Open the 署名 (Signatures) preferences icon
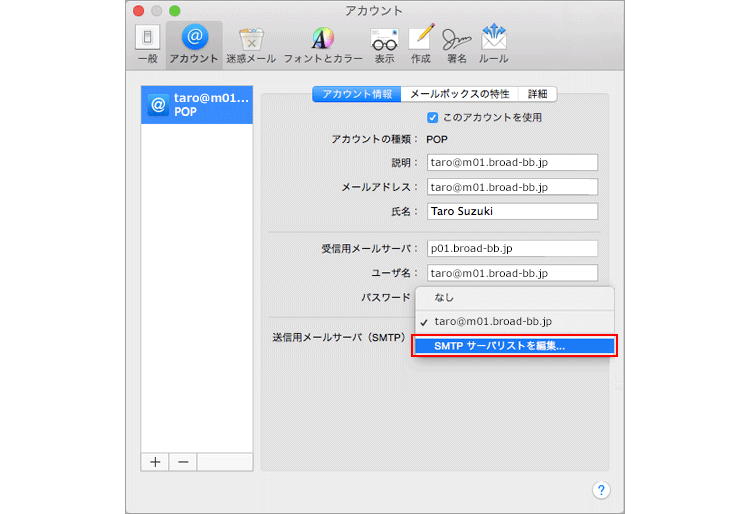 point(457,44)
